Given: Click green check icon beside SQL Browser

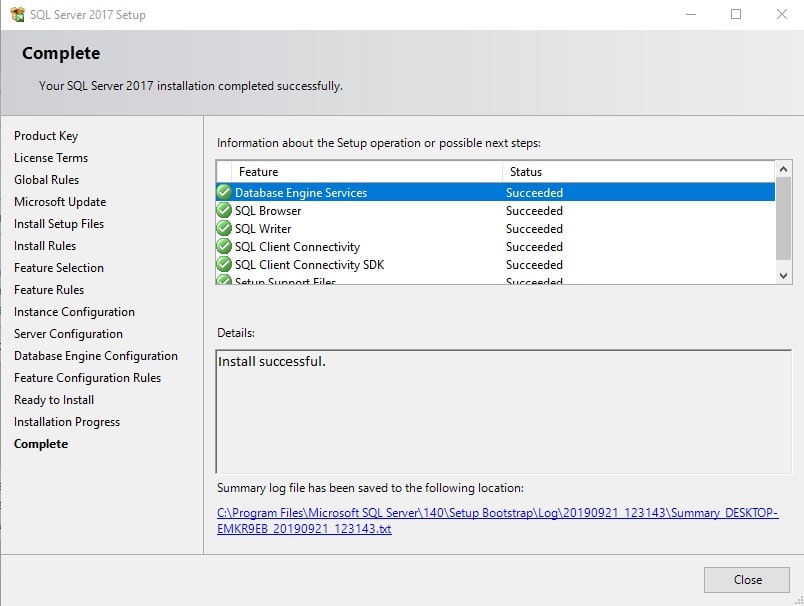Looking at the screenshot, I should coord(224,211).
